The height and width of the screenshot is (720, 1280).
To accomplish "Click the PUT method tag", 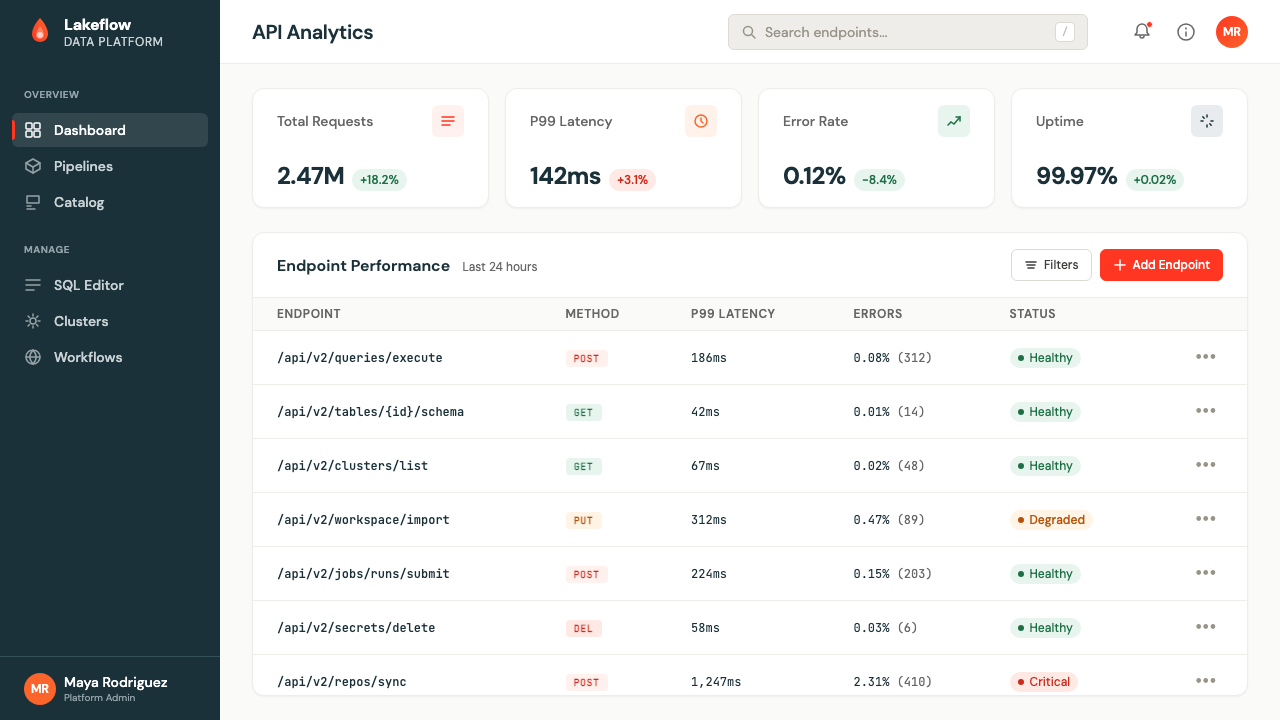I will 584,520.
